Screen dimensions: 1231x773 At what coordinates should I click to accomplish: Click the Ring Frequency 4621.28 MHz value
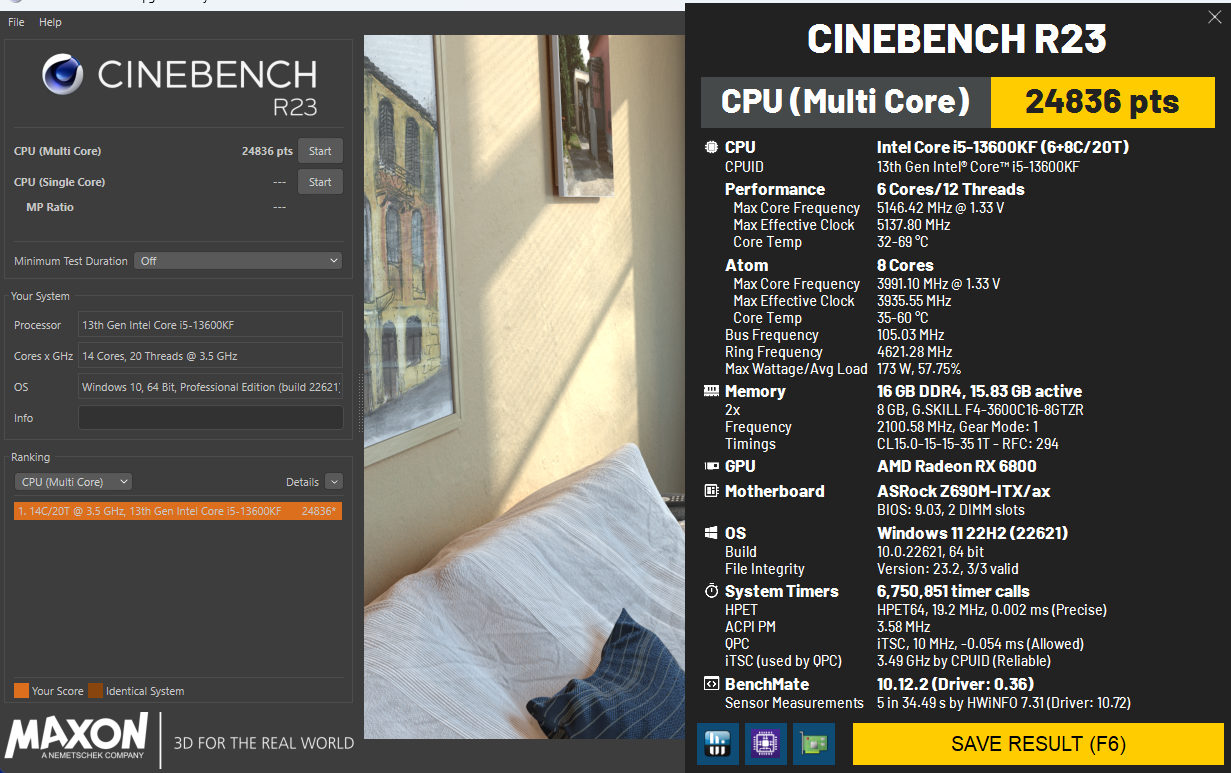point(915,352)
